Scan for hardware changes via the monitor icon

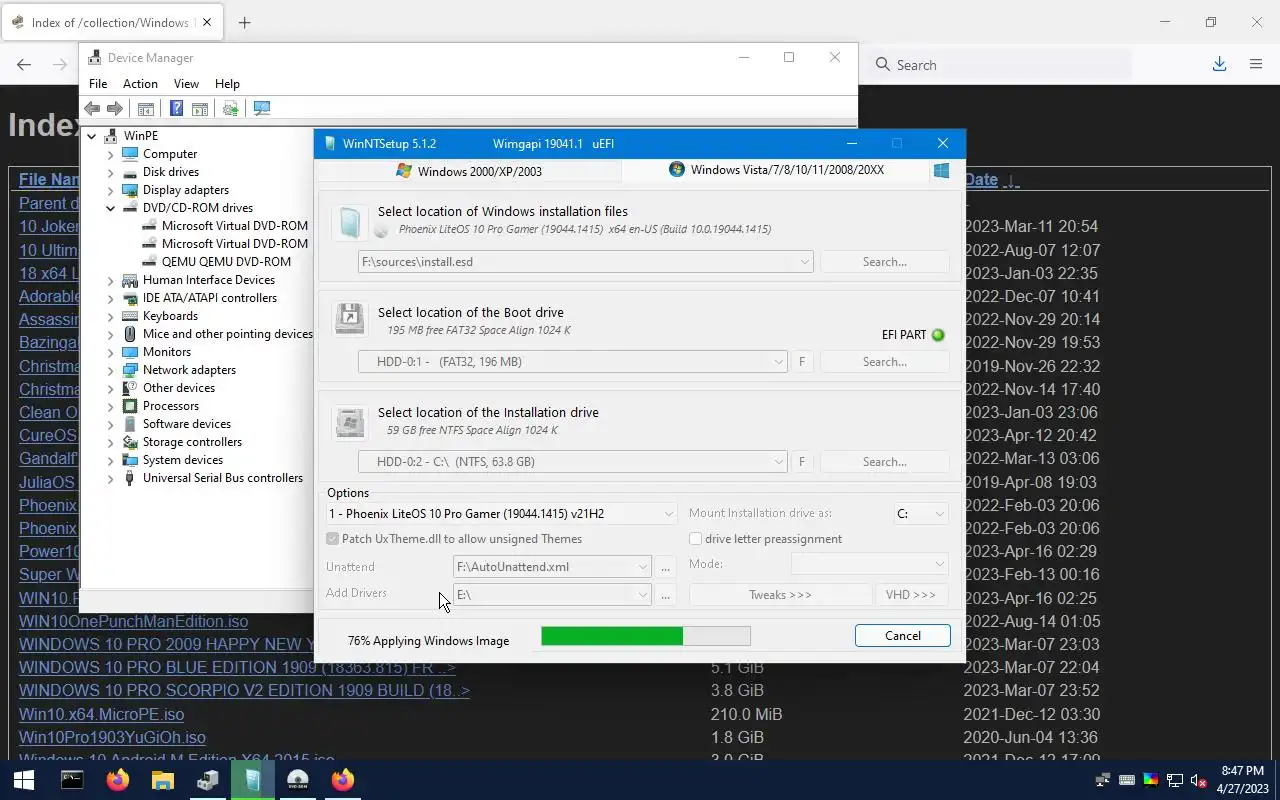262,108
